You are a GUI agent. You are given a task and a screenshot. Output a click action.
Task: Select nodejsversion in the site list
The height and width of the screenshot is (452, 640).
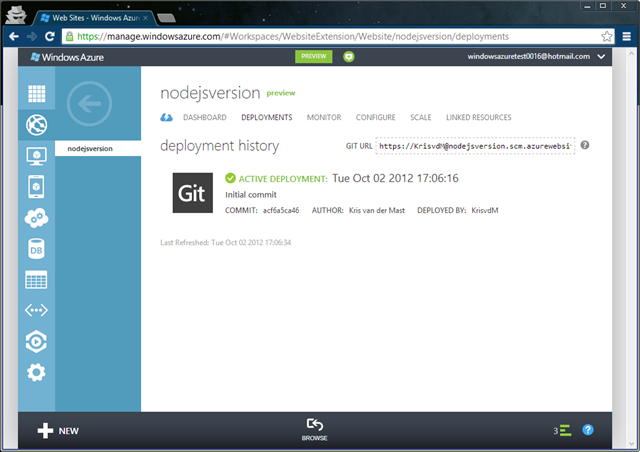pos(98,149)
